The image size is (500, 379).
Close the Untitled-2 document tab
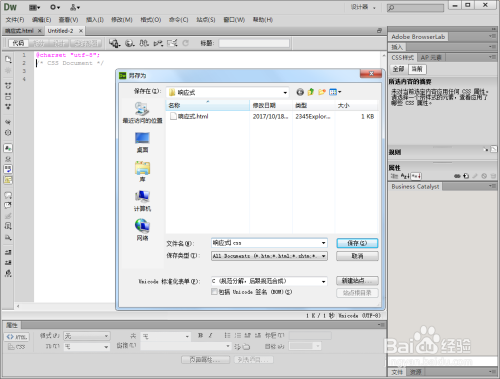[x=81, y=31]
